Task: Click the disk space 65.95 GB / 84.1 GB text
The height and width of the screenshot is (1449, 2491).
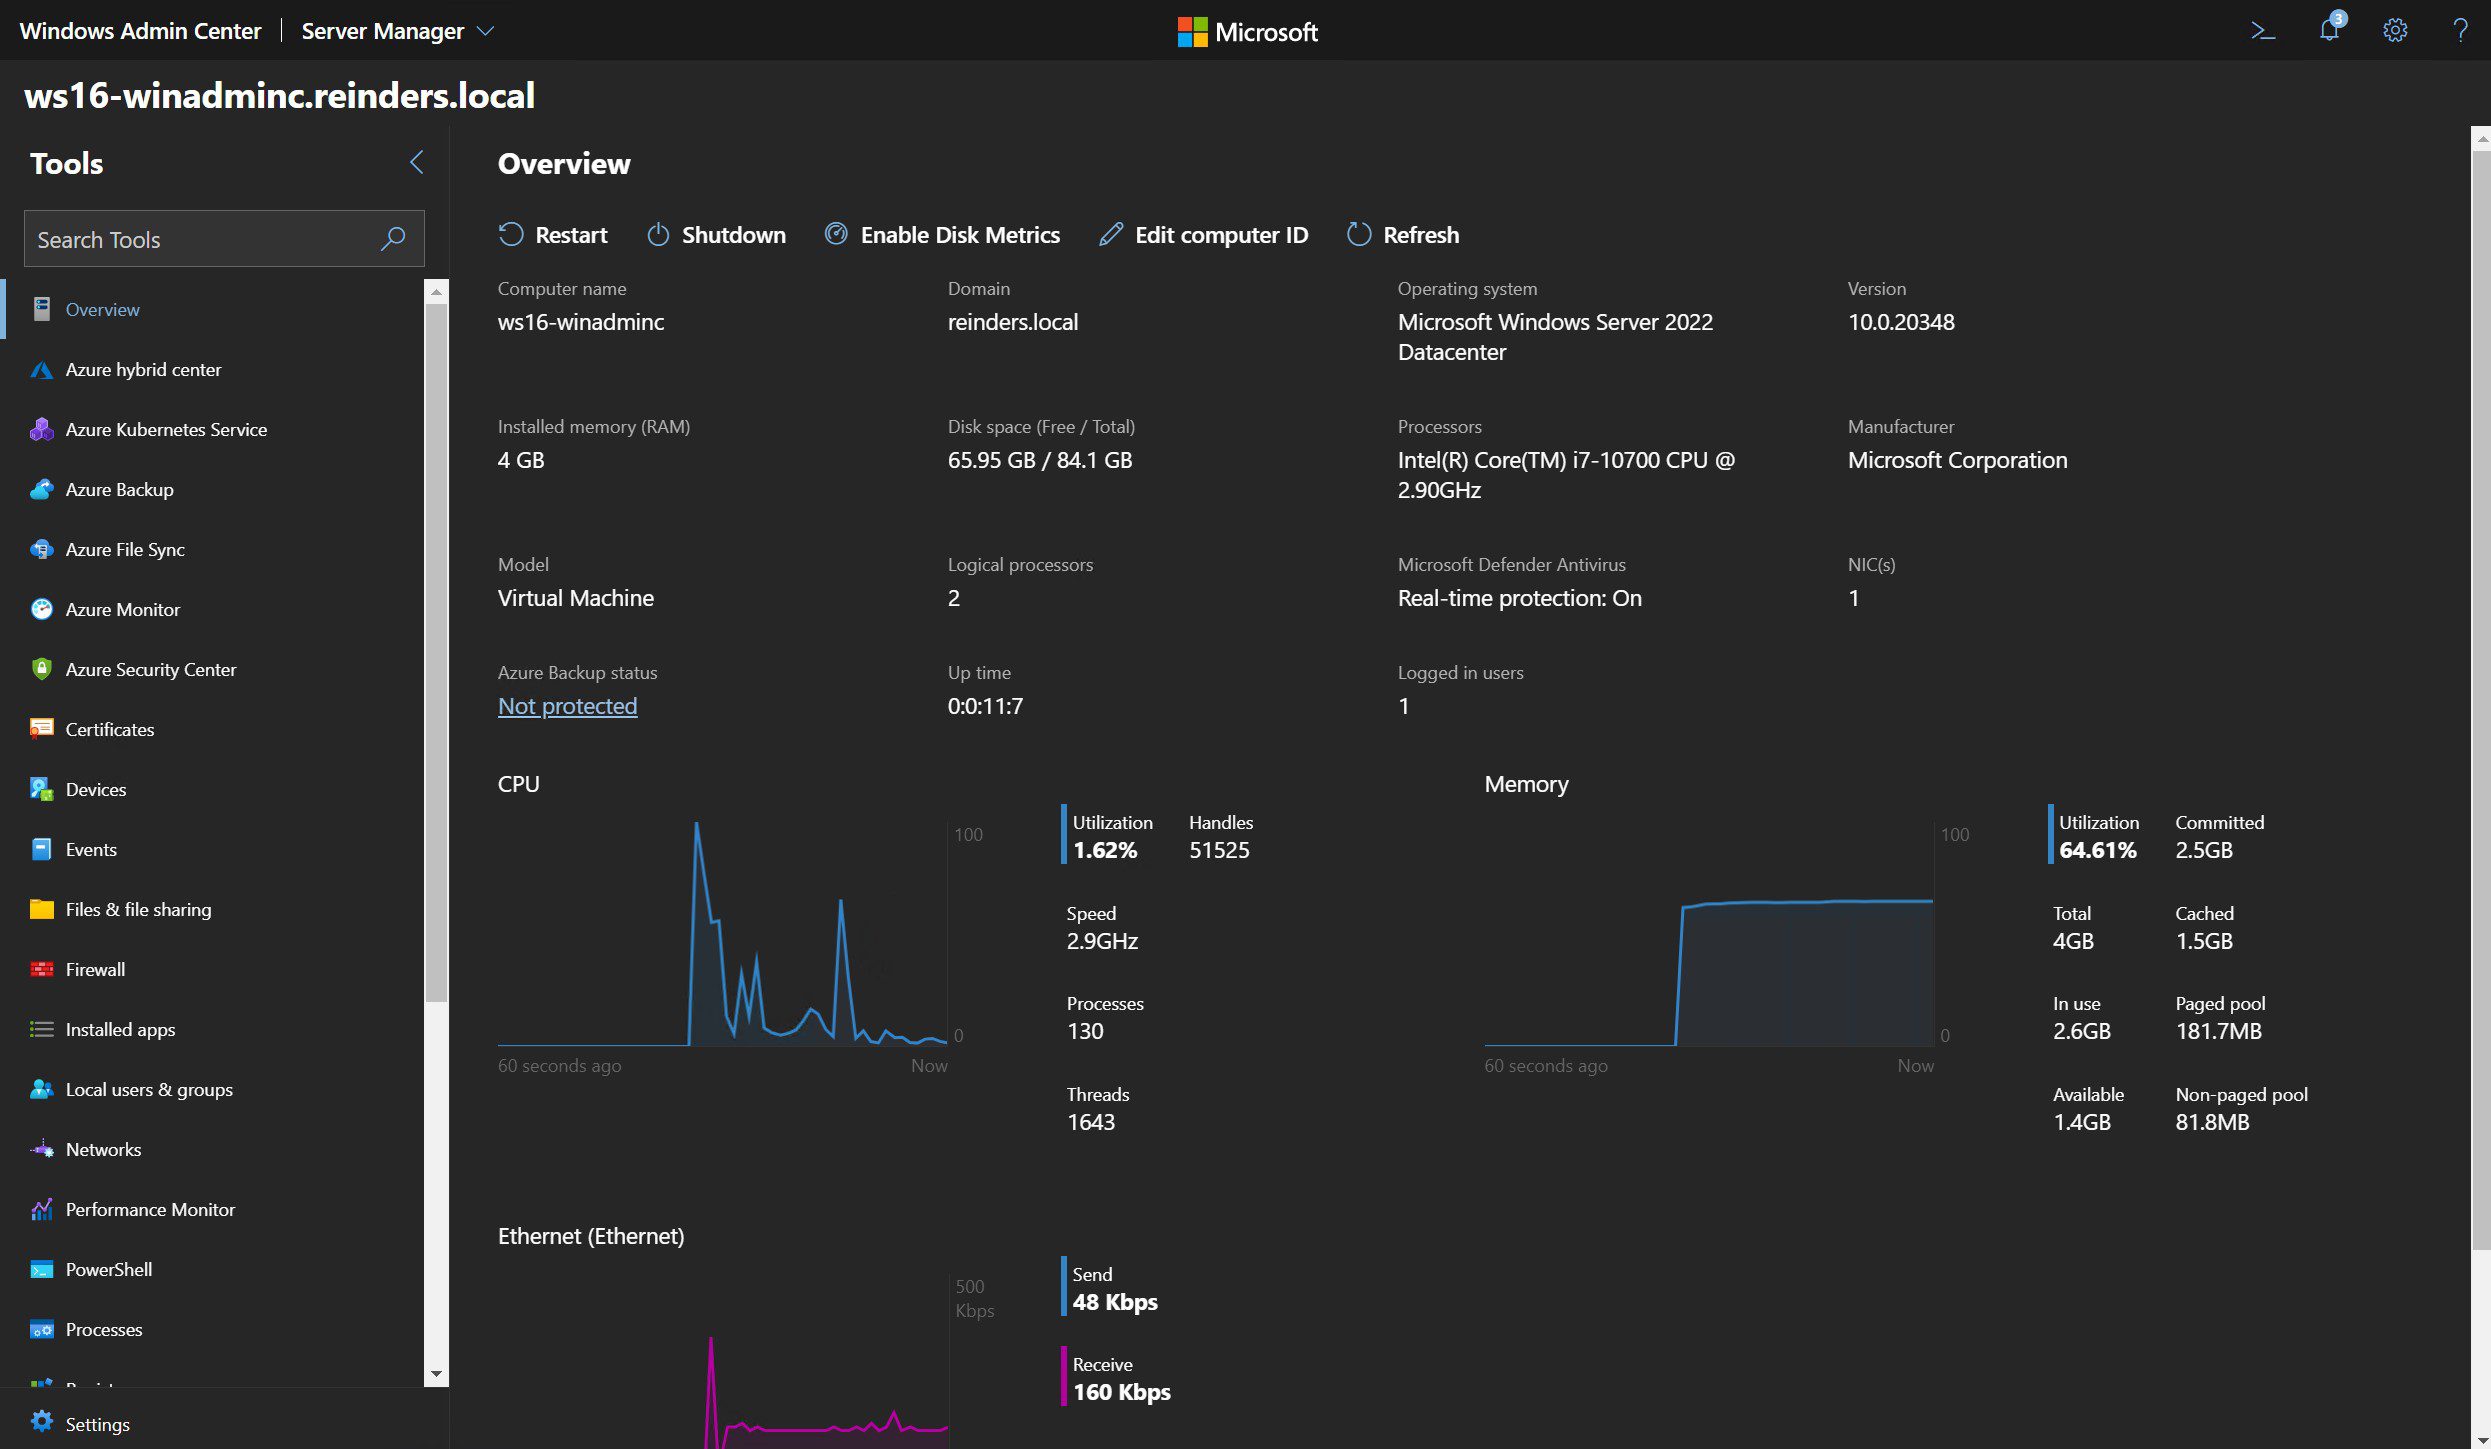Action: 1040,460
